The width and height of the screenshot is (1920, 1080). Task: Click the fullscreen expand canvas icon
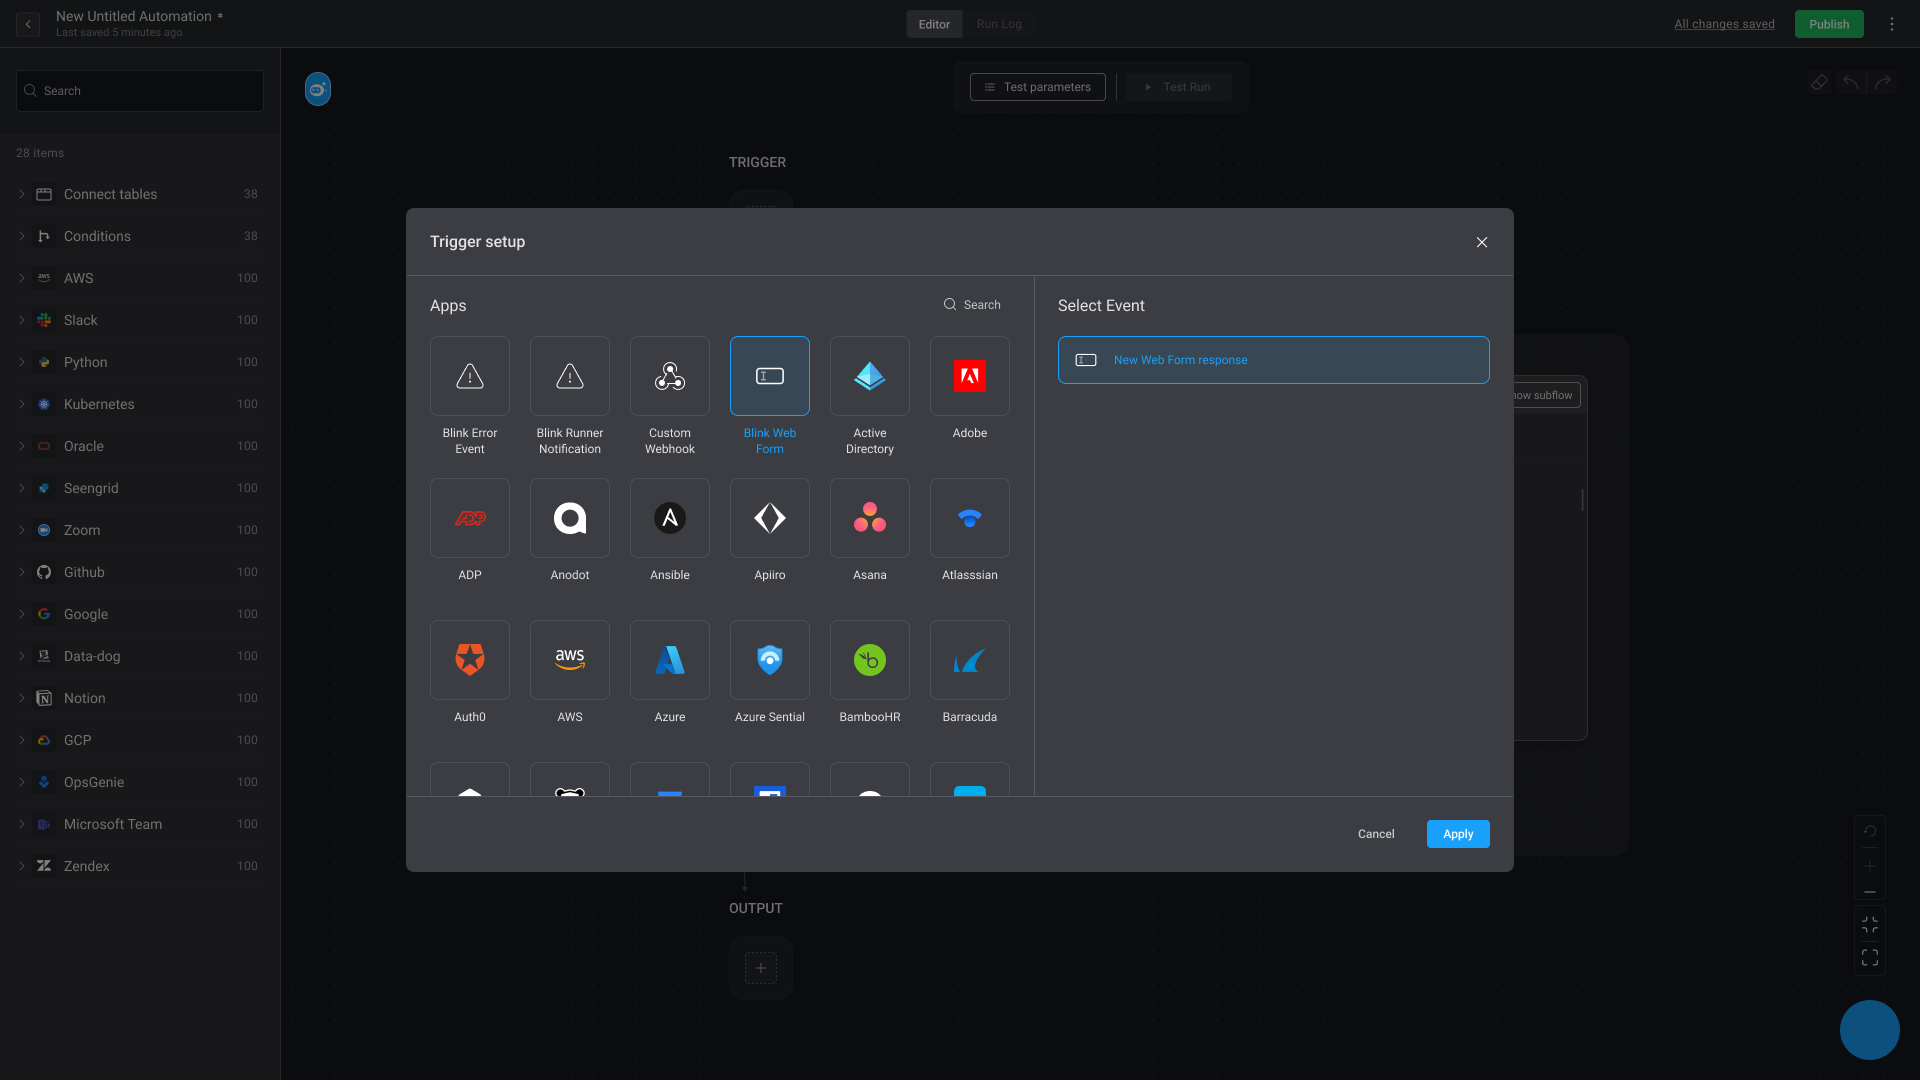tap(1870, 958)
